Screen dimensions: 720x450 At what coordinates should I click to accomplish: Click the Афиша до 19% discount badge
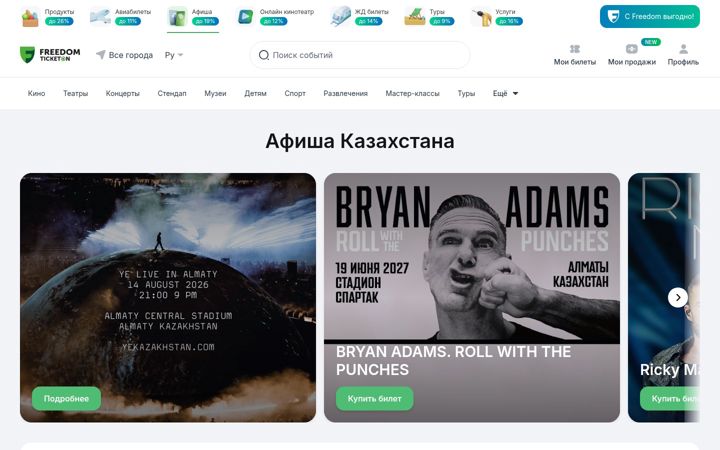pos(205,21)
